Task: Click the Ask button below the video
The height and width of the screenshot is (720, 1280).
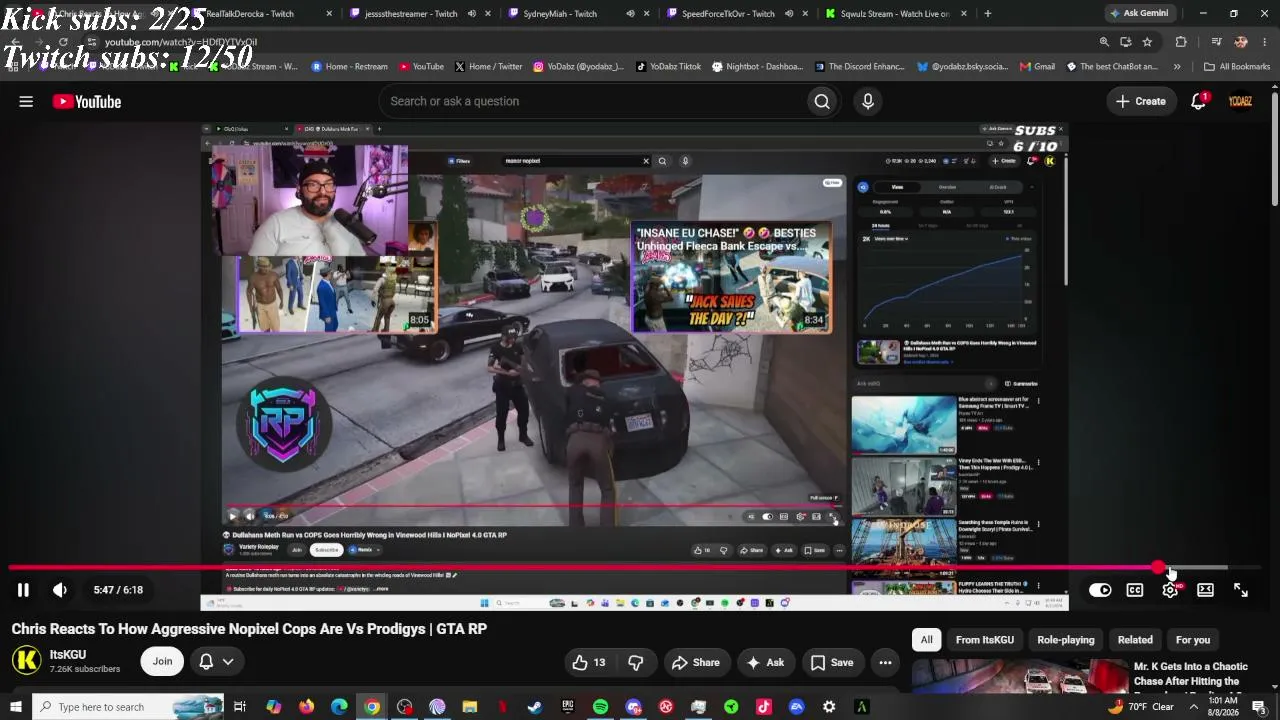Action: pos(765,662)
